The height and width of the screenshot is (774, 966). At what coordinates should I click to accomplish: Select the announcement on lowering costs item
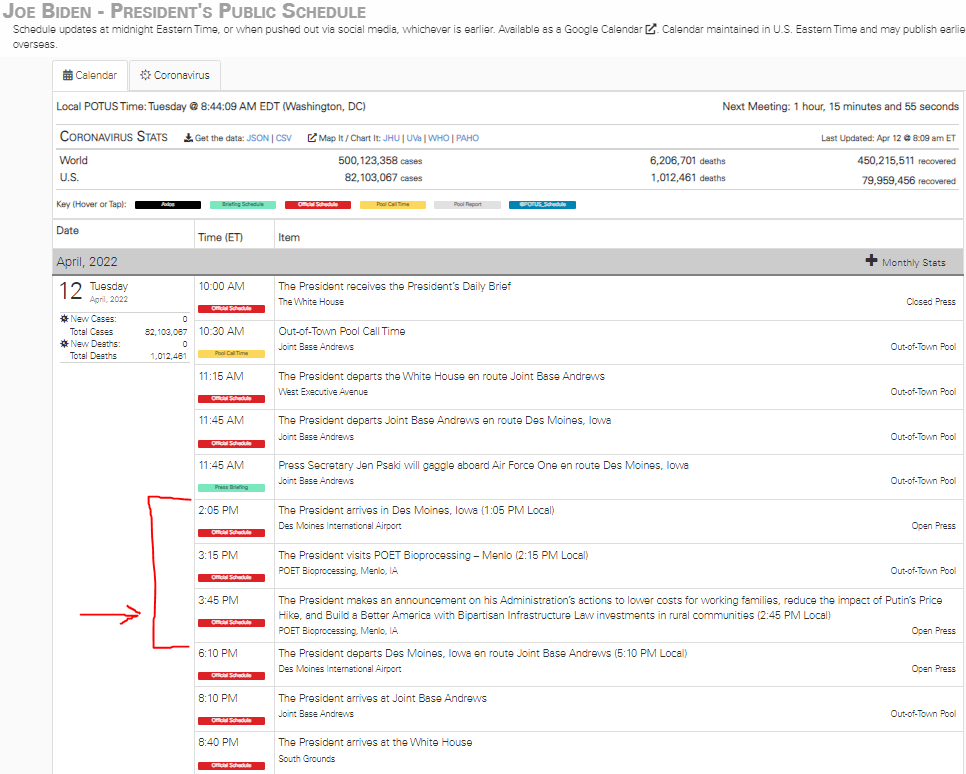(x=610, y=608)
